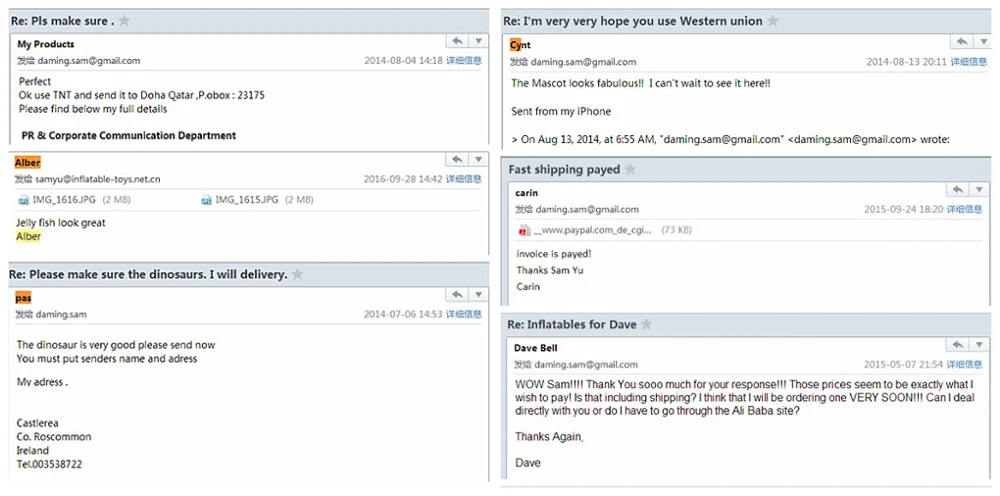Image resolution: width=1000 pixels, height=496 pixels.
Task: Star the Western Union thread
Action: pyautogui.click(x=773, y=21)
